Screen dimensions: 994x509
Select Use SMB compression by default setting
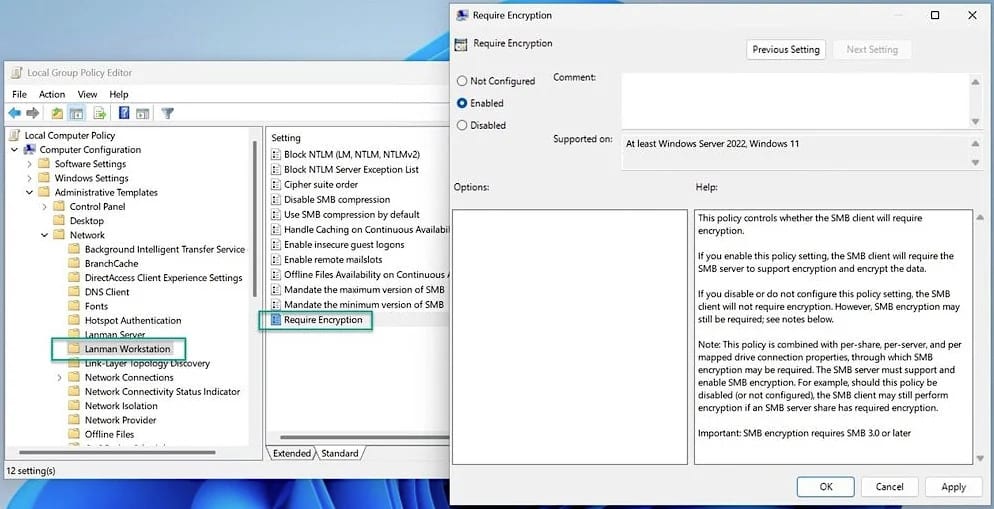(x=352, y=214)
